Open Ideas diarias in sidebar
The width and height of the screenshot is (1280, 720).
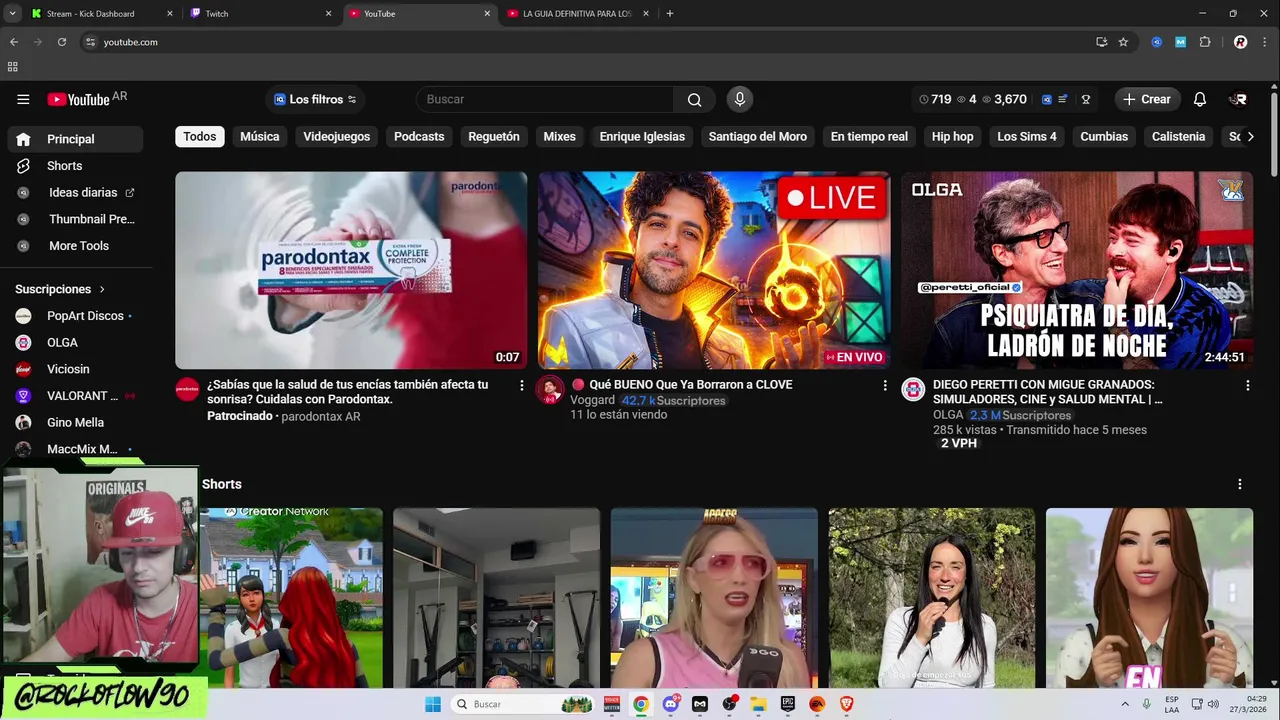click(75, 192)
